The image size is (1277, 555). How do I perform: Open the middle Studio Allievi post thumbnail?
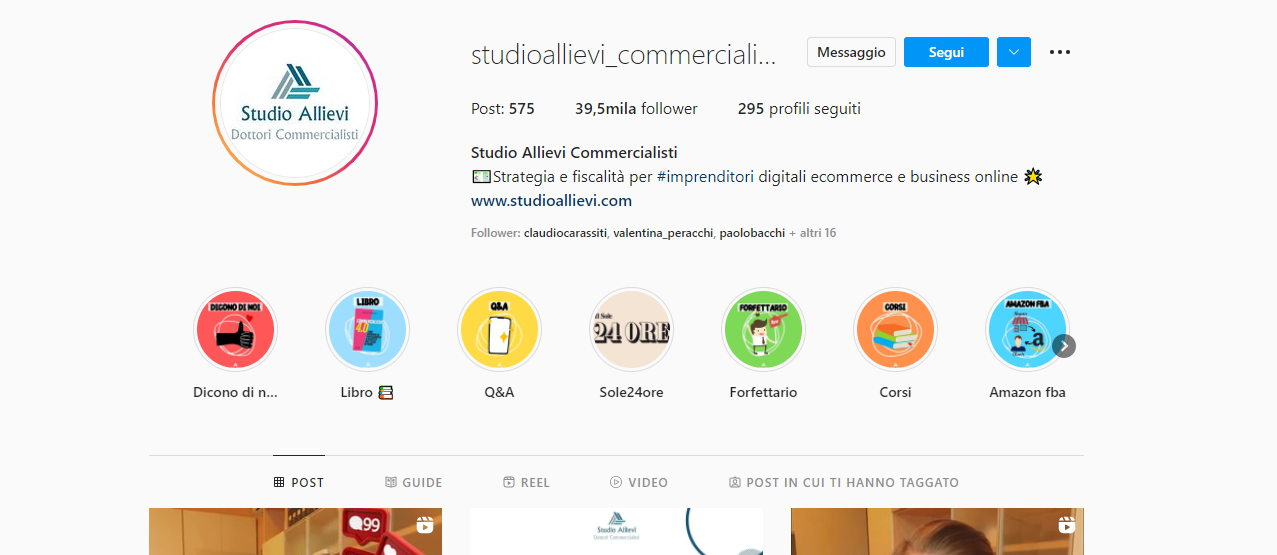coord(616,531)
